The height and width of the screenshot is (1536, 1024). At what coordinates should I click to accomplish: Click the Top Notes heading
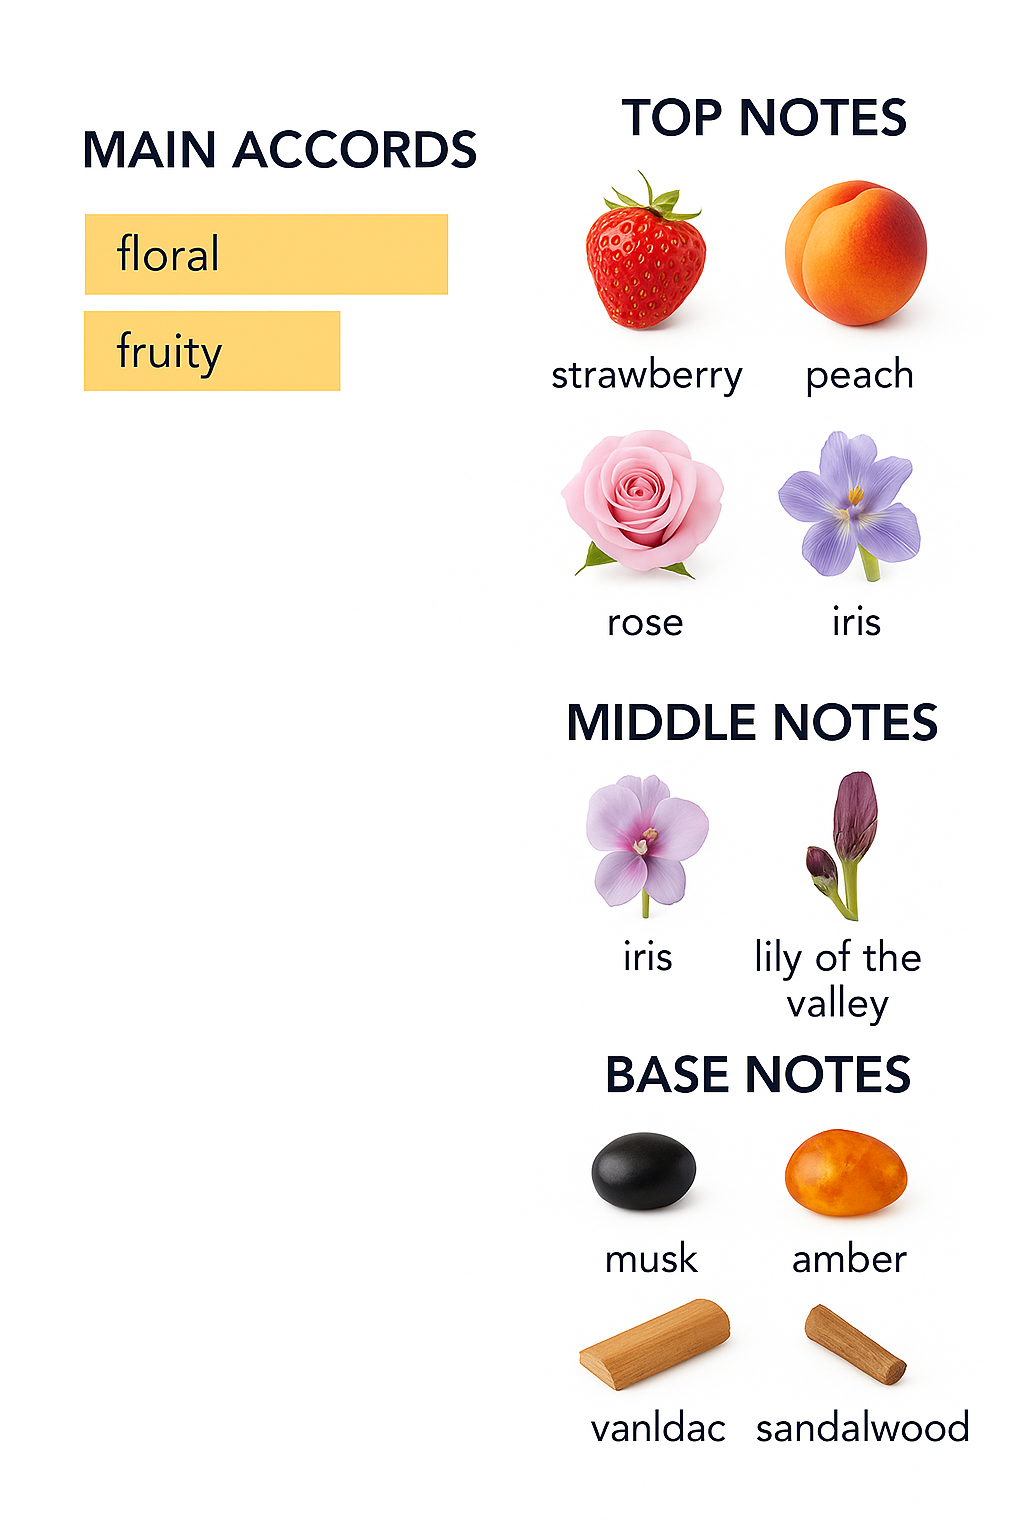coord(764,118)
